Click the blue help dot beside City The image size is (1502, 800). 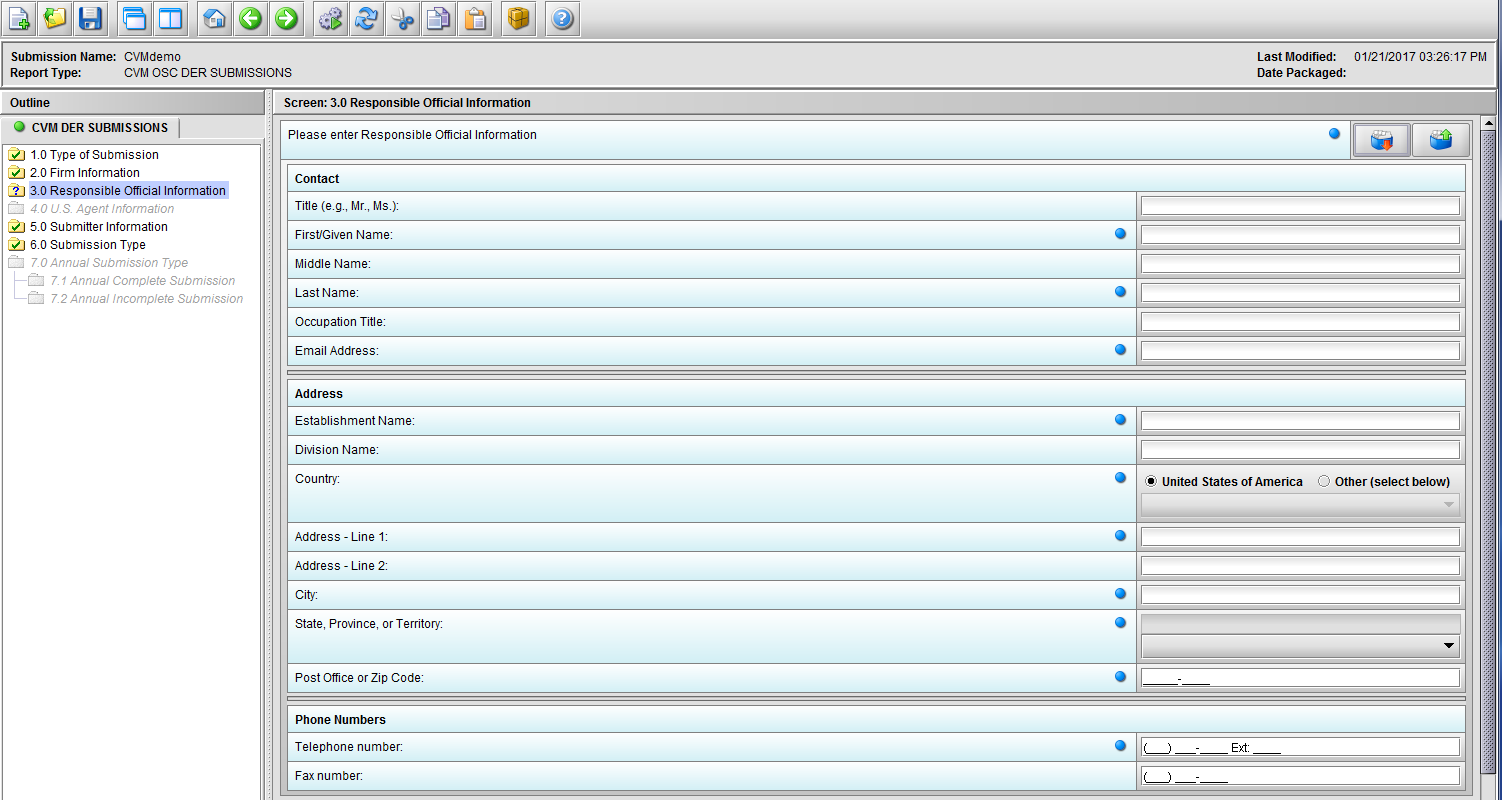click(x=1120, y=593)
